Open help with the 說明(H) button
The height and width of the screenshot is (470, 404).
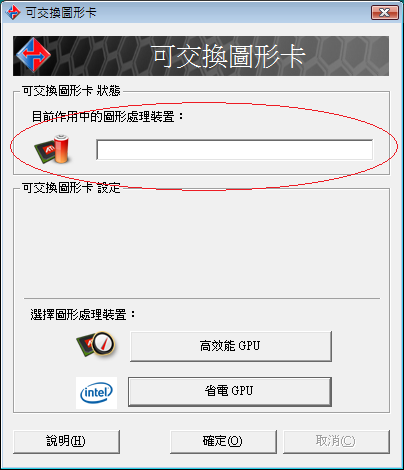66,442
